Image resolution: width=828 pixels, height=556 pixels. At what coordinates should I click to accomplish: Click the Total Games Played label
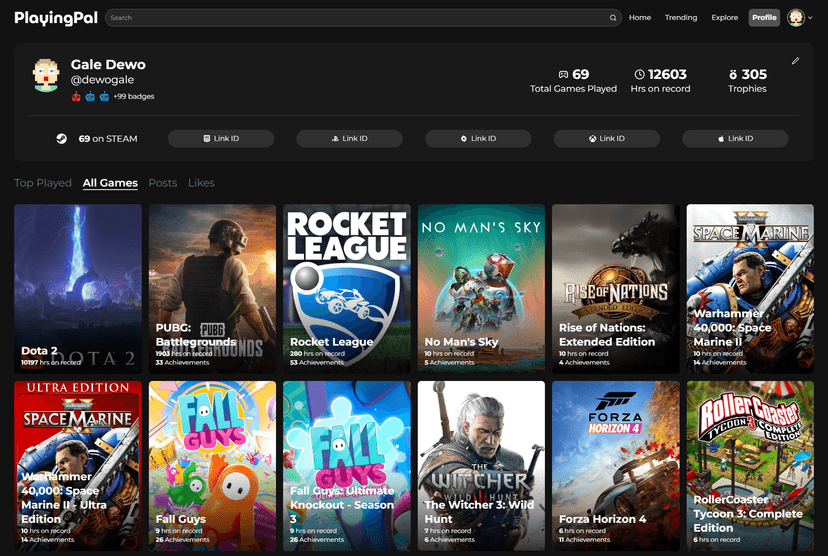573,89
